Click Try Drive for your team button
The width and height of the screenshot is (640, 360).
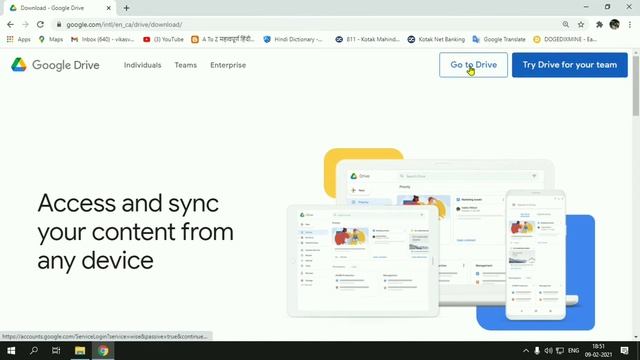[570, 65]
